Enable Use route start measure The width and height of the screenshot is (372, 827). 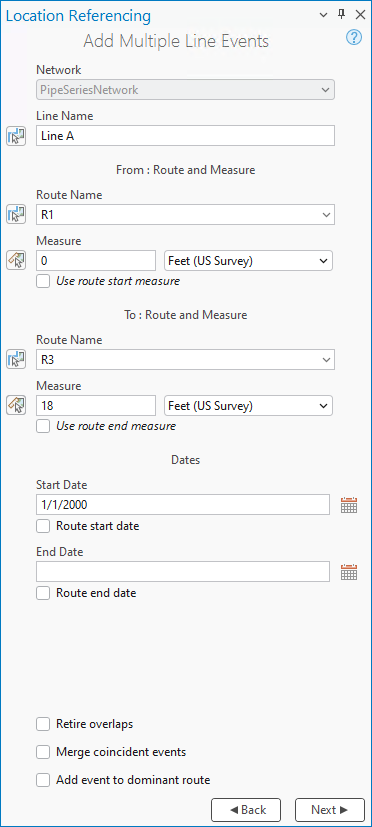click(43, 281)
